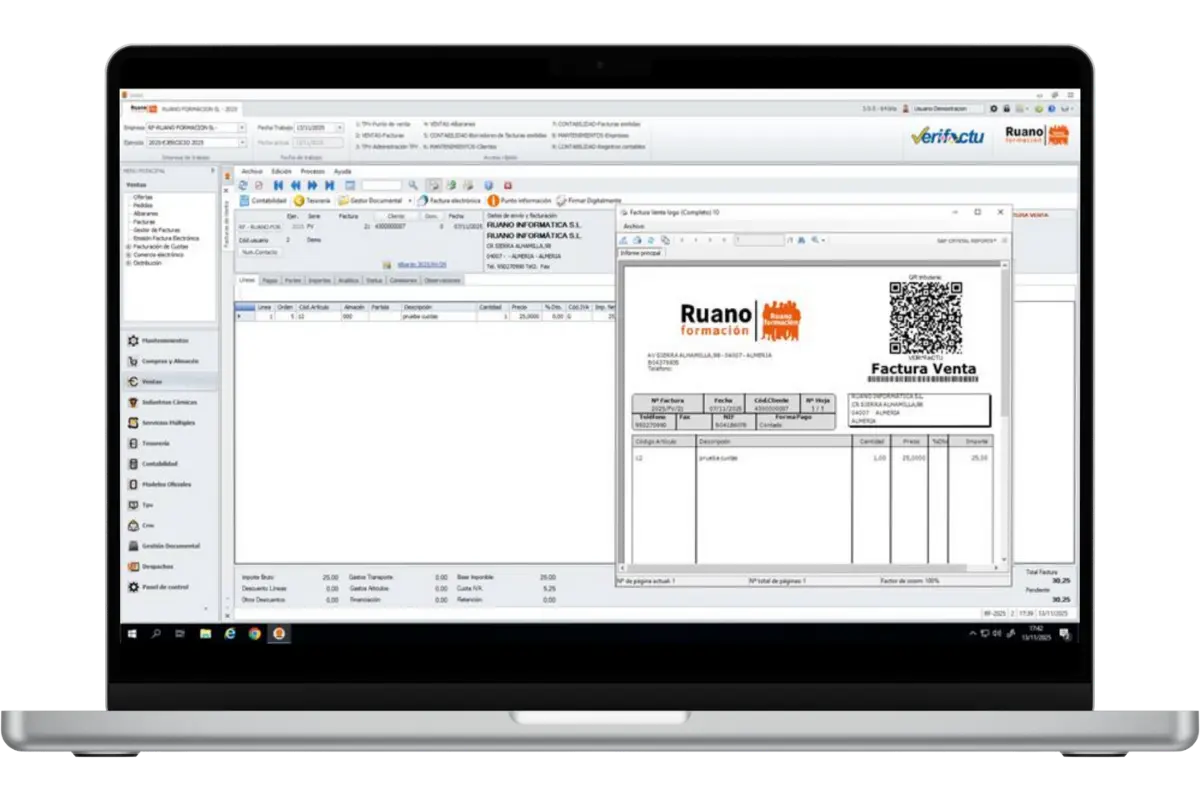Open the Ejercicio dropdown

pos(242,143)
